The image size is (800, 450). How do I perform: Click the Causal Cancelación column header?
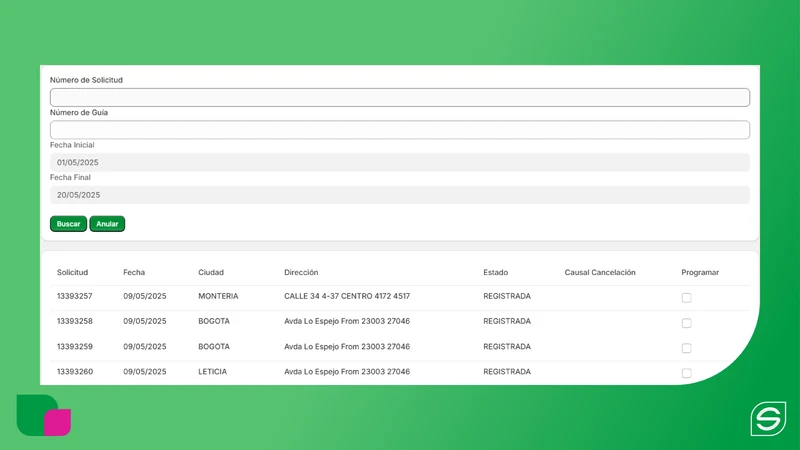tap(600, 272)
